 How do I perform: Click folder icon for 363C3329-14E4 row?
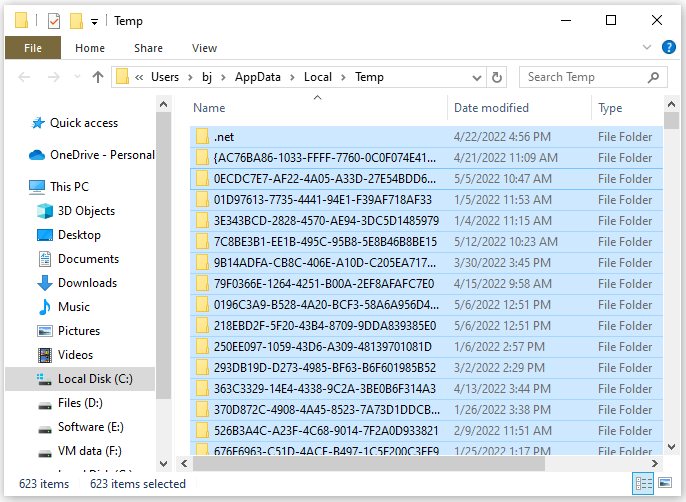(202, 389)
